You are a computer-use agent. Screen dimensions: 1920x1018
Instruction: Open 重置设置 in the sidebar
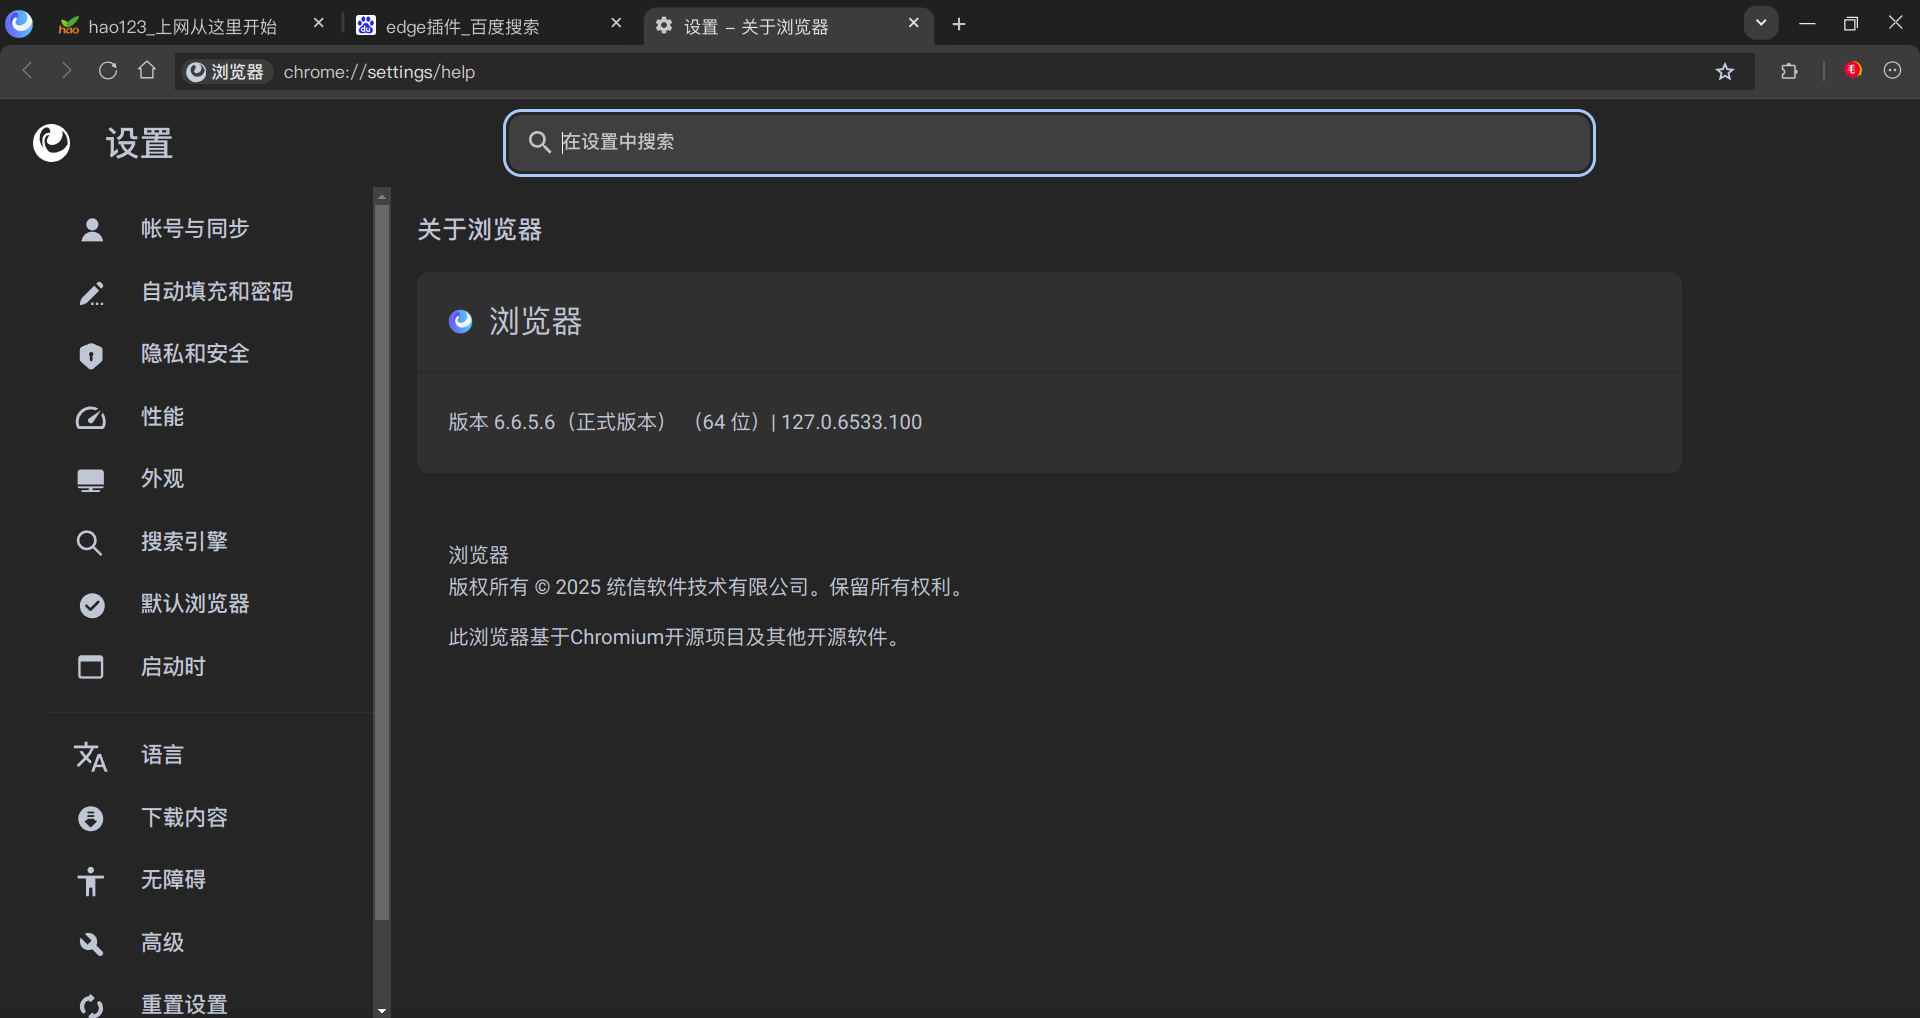tap(184, 1005)
